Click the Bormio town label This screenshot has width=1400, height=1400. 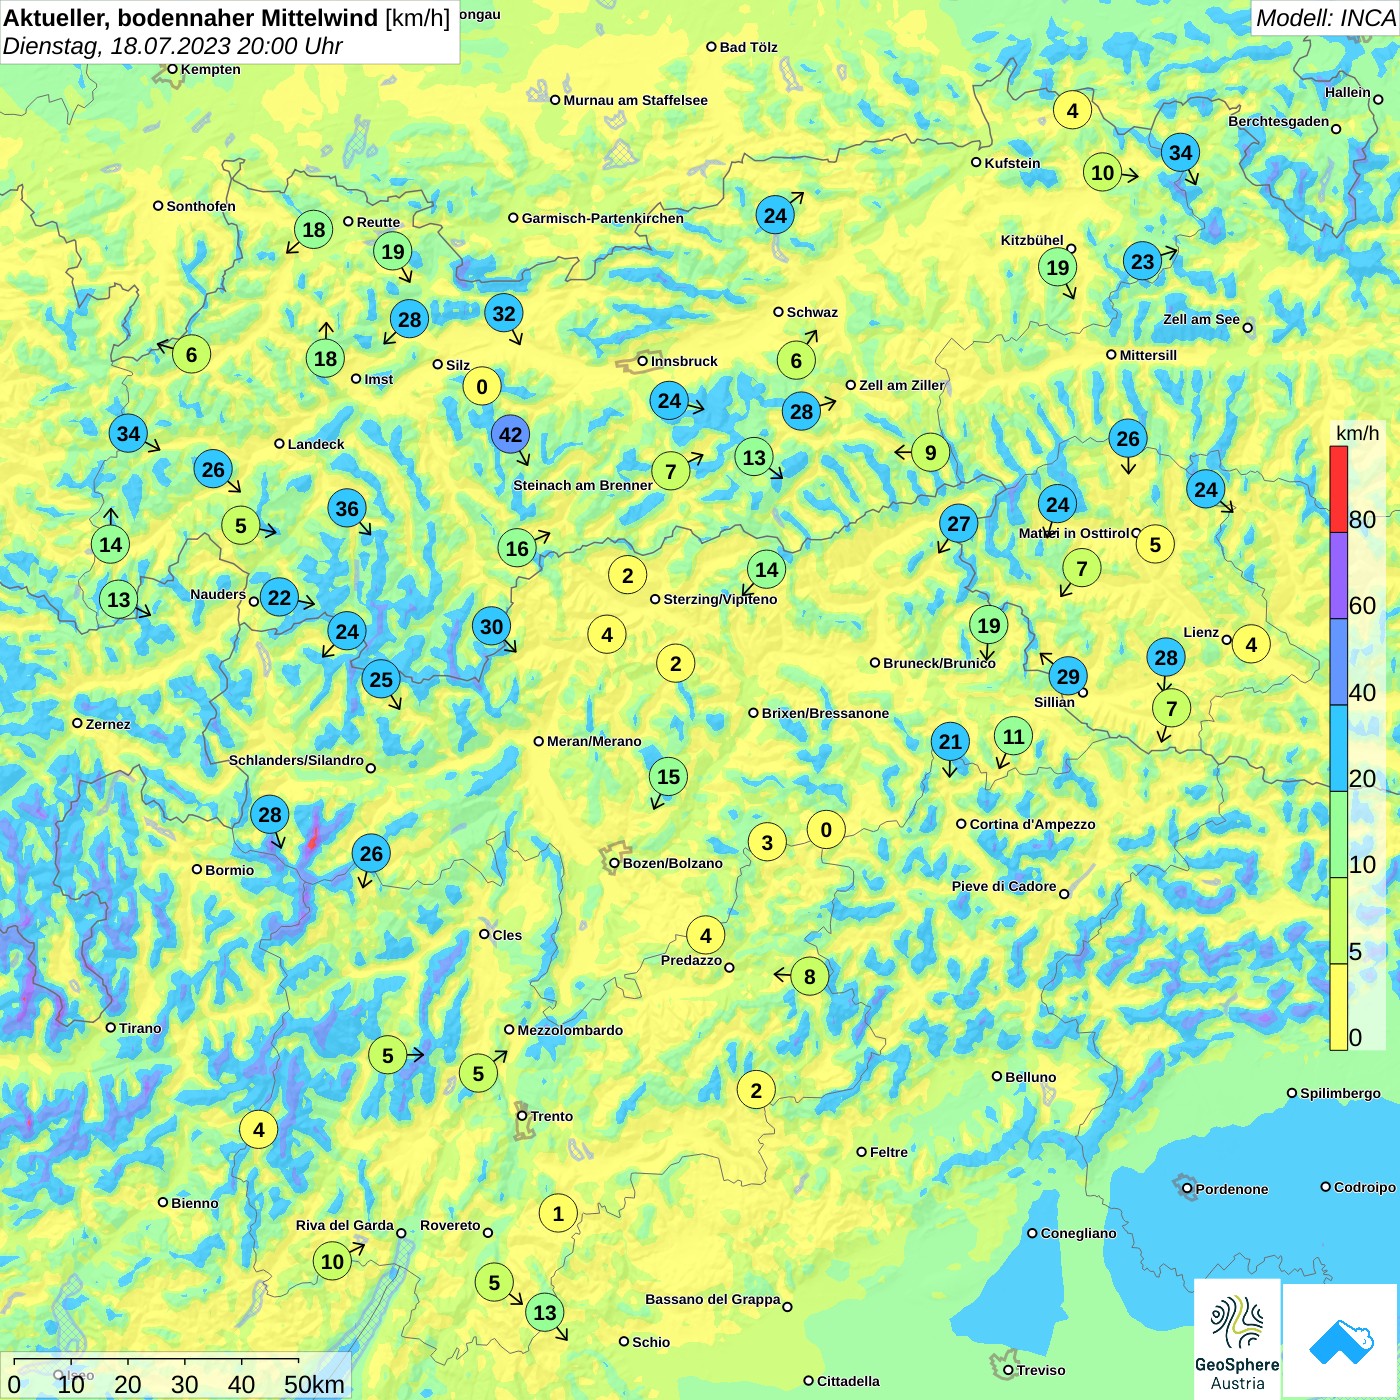[x=229, y=870]
